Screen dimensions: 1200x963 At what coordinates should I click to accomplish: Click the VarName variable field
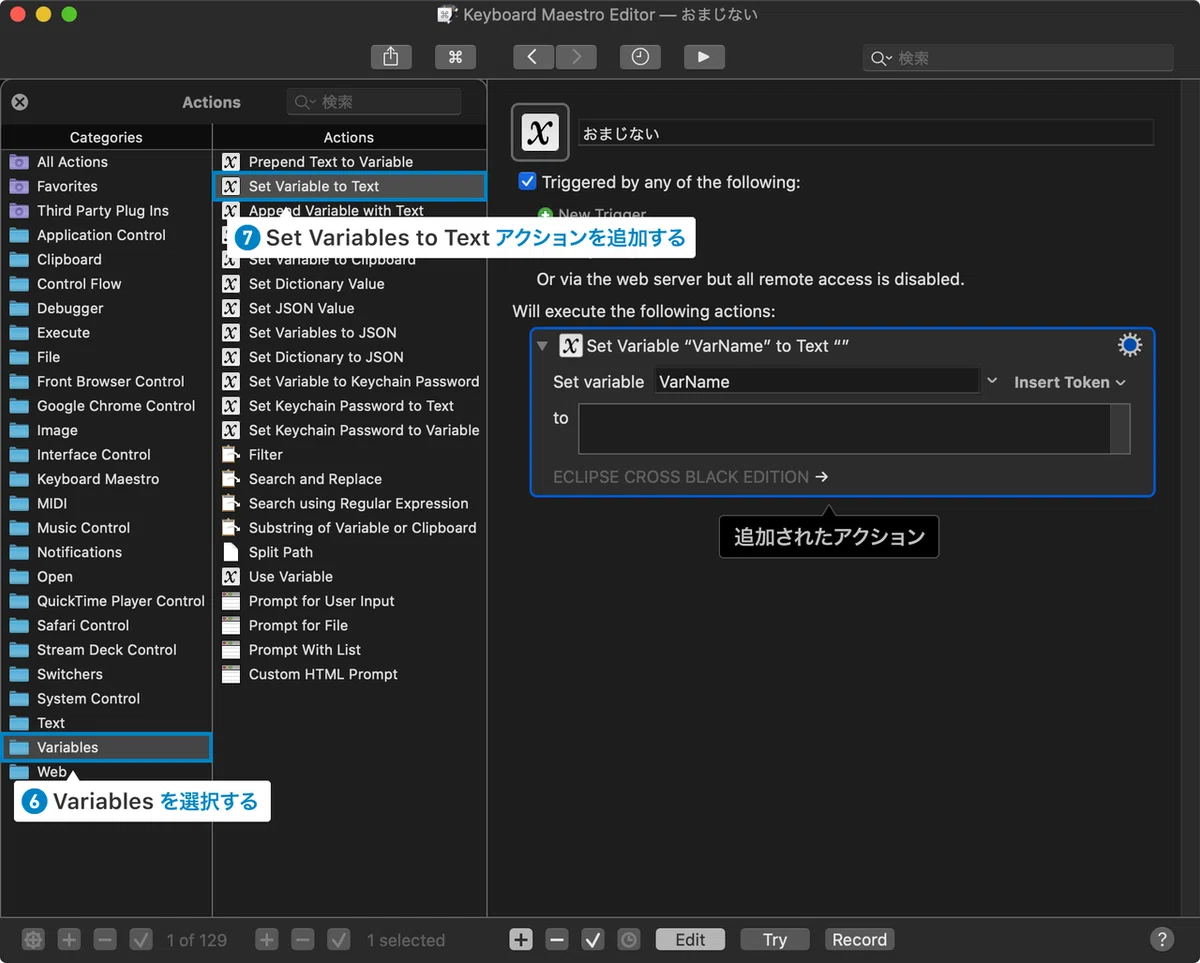pos(816,381)
